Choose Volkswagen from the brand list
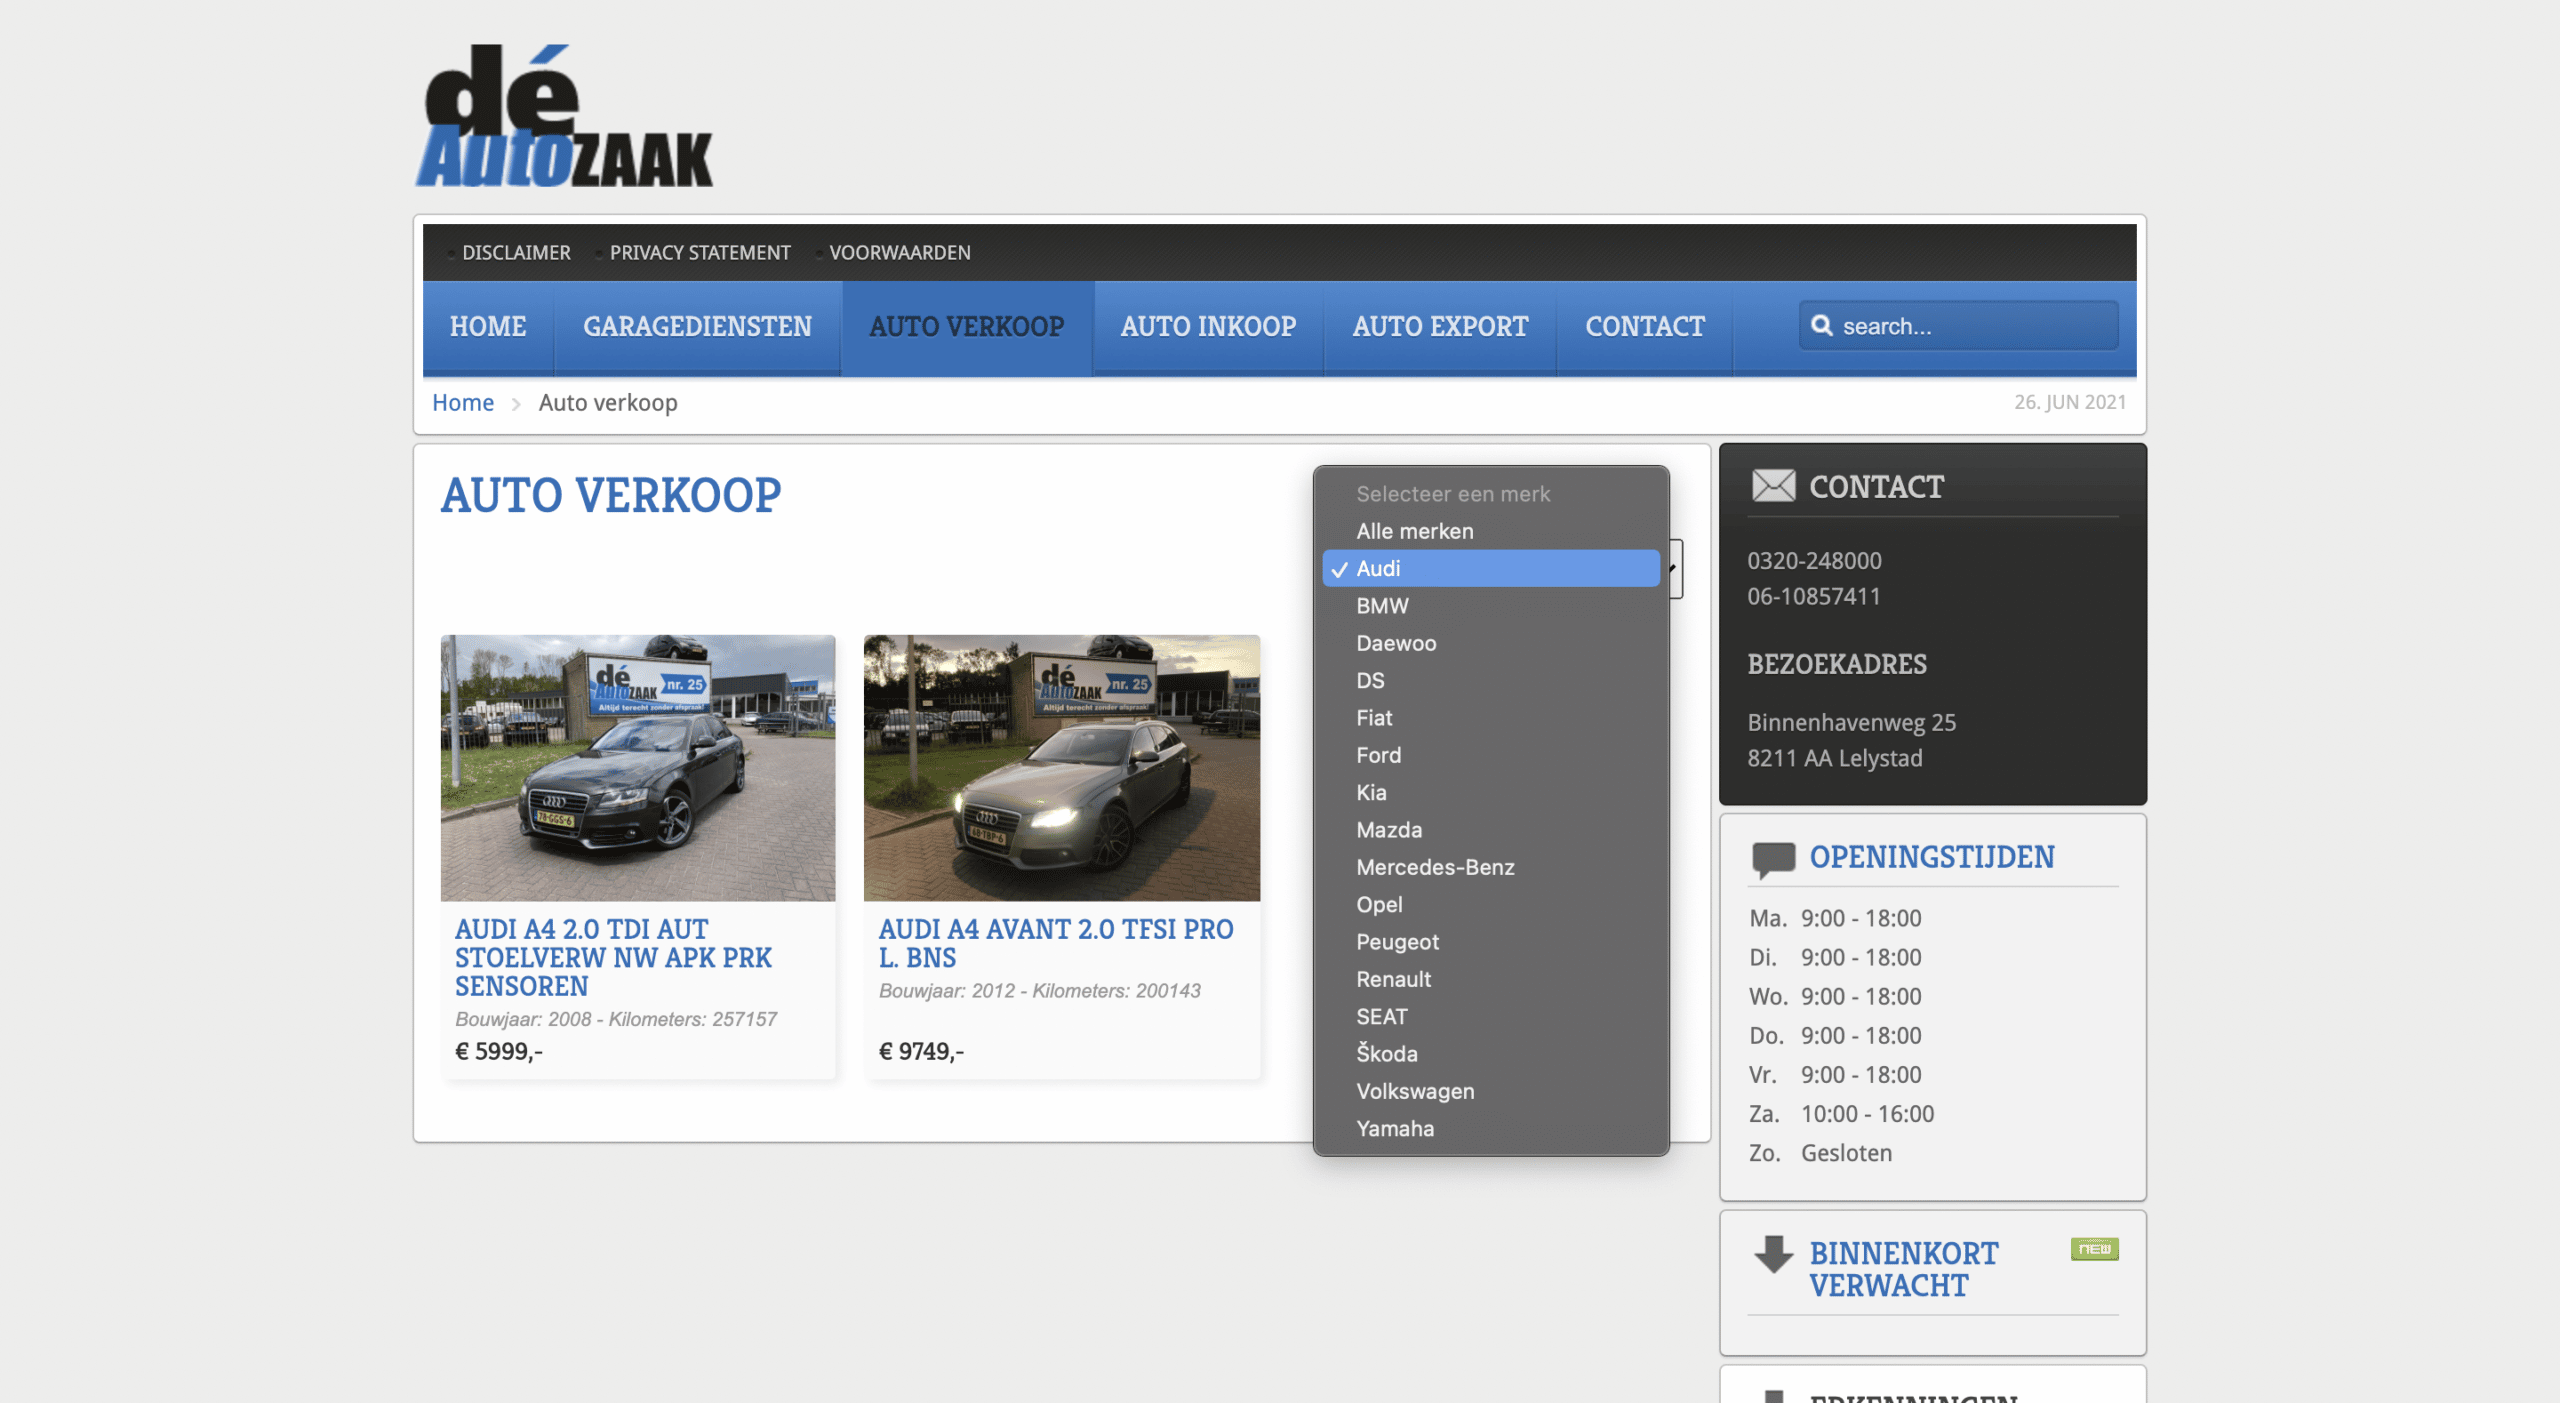 pyautogui.click(x=1491, y=1091)
